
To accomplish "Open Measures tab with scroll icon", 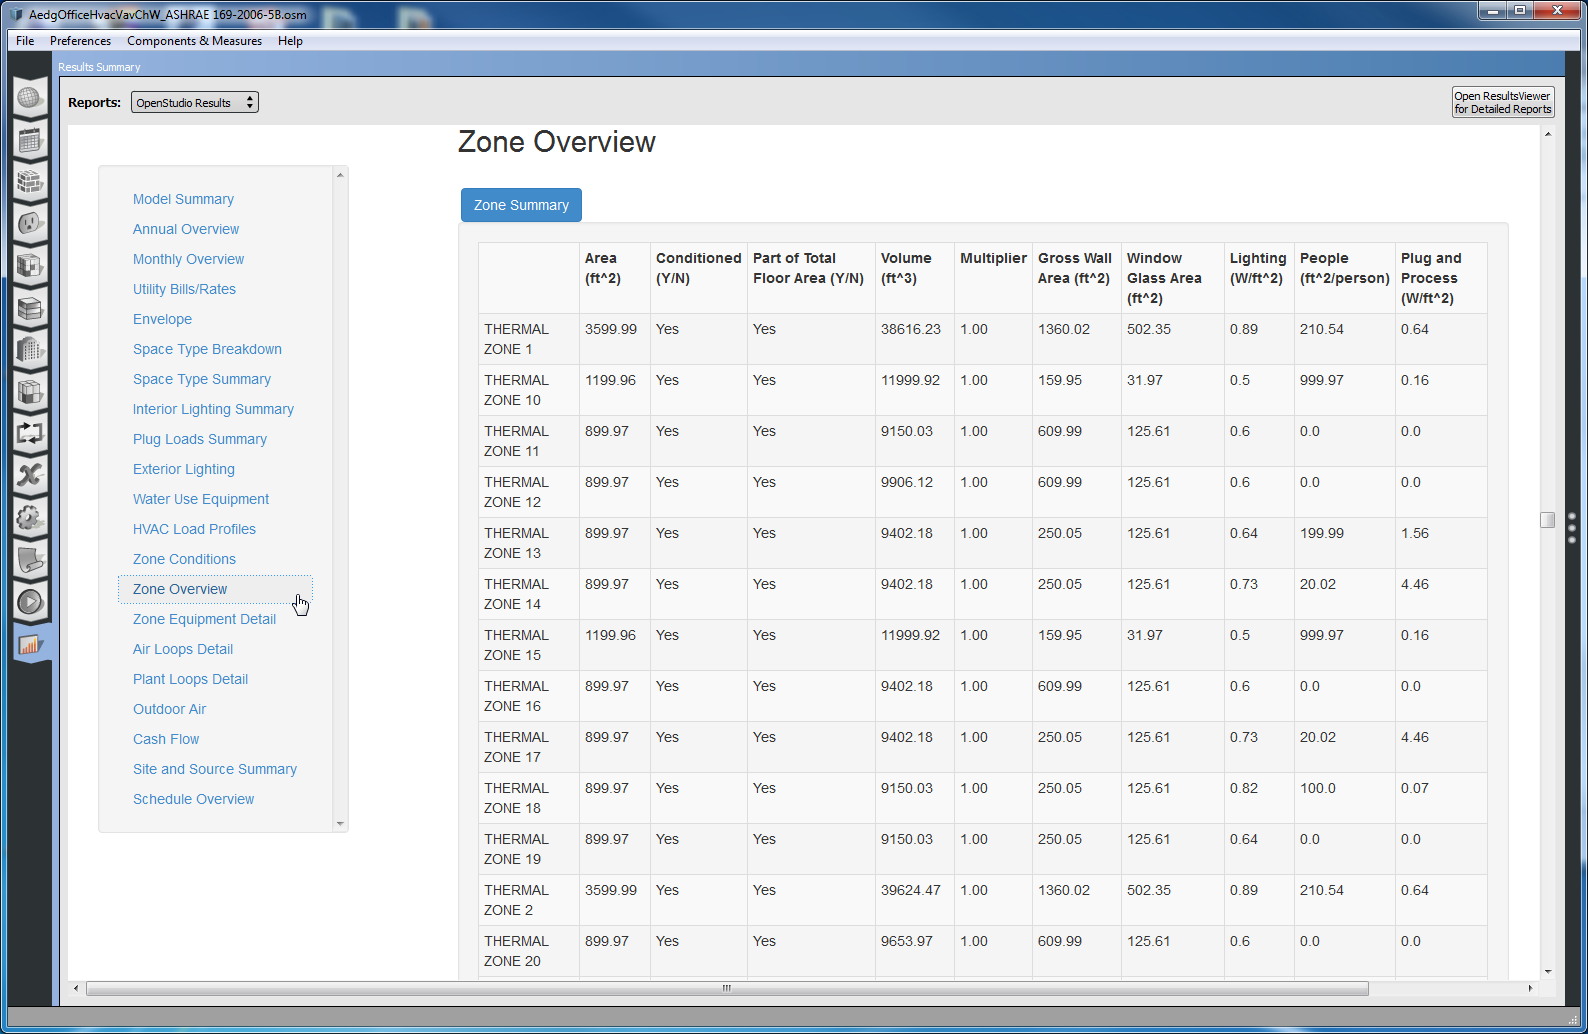I will 30,560.
